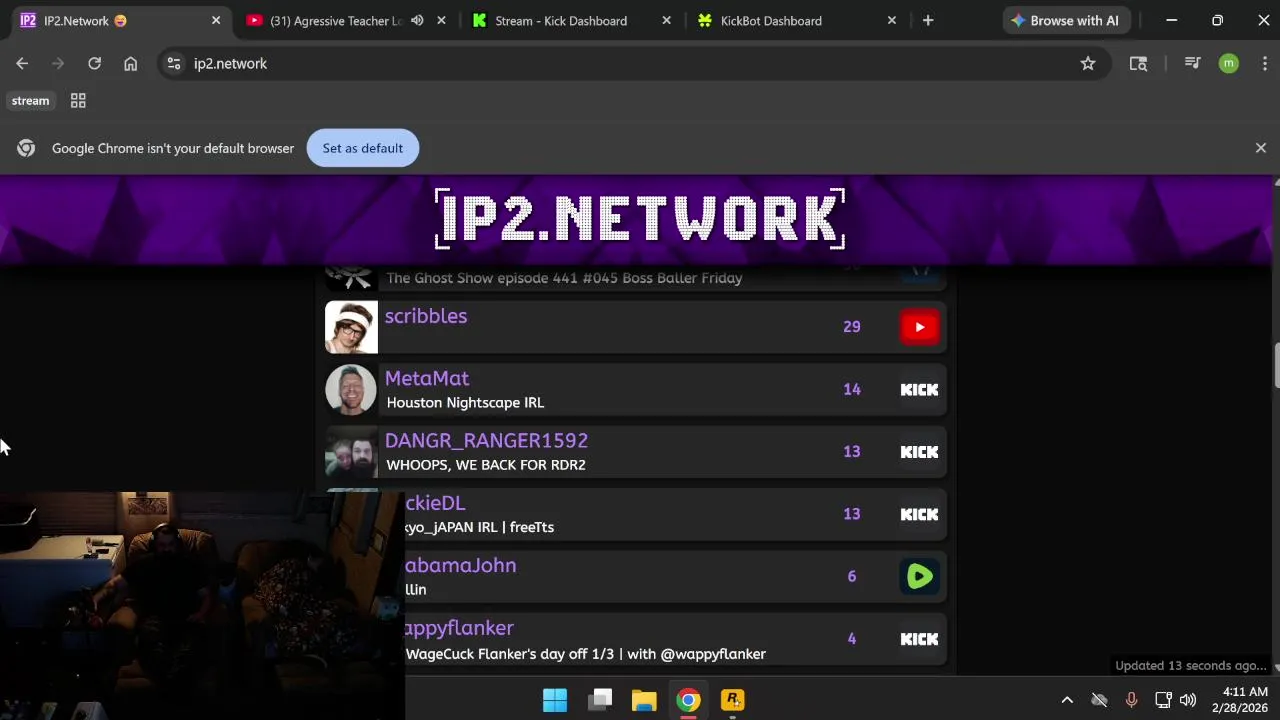View site information icon in address bar

[173, 63]
